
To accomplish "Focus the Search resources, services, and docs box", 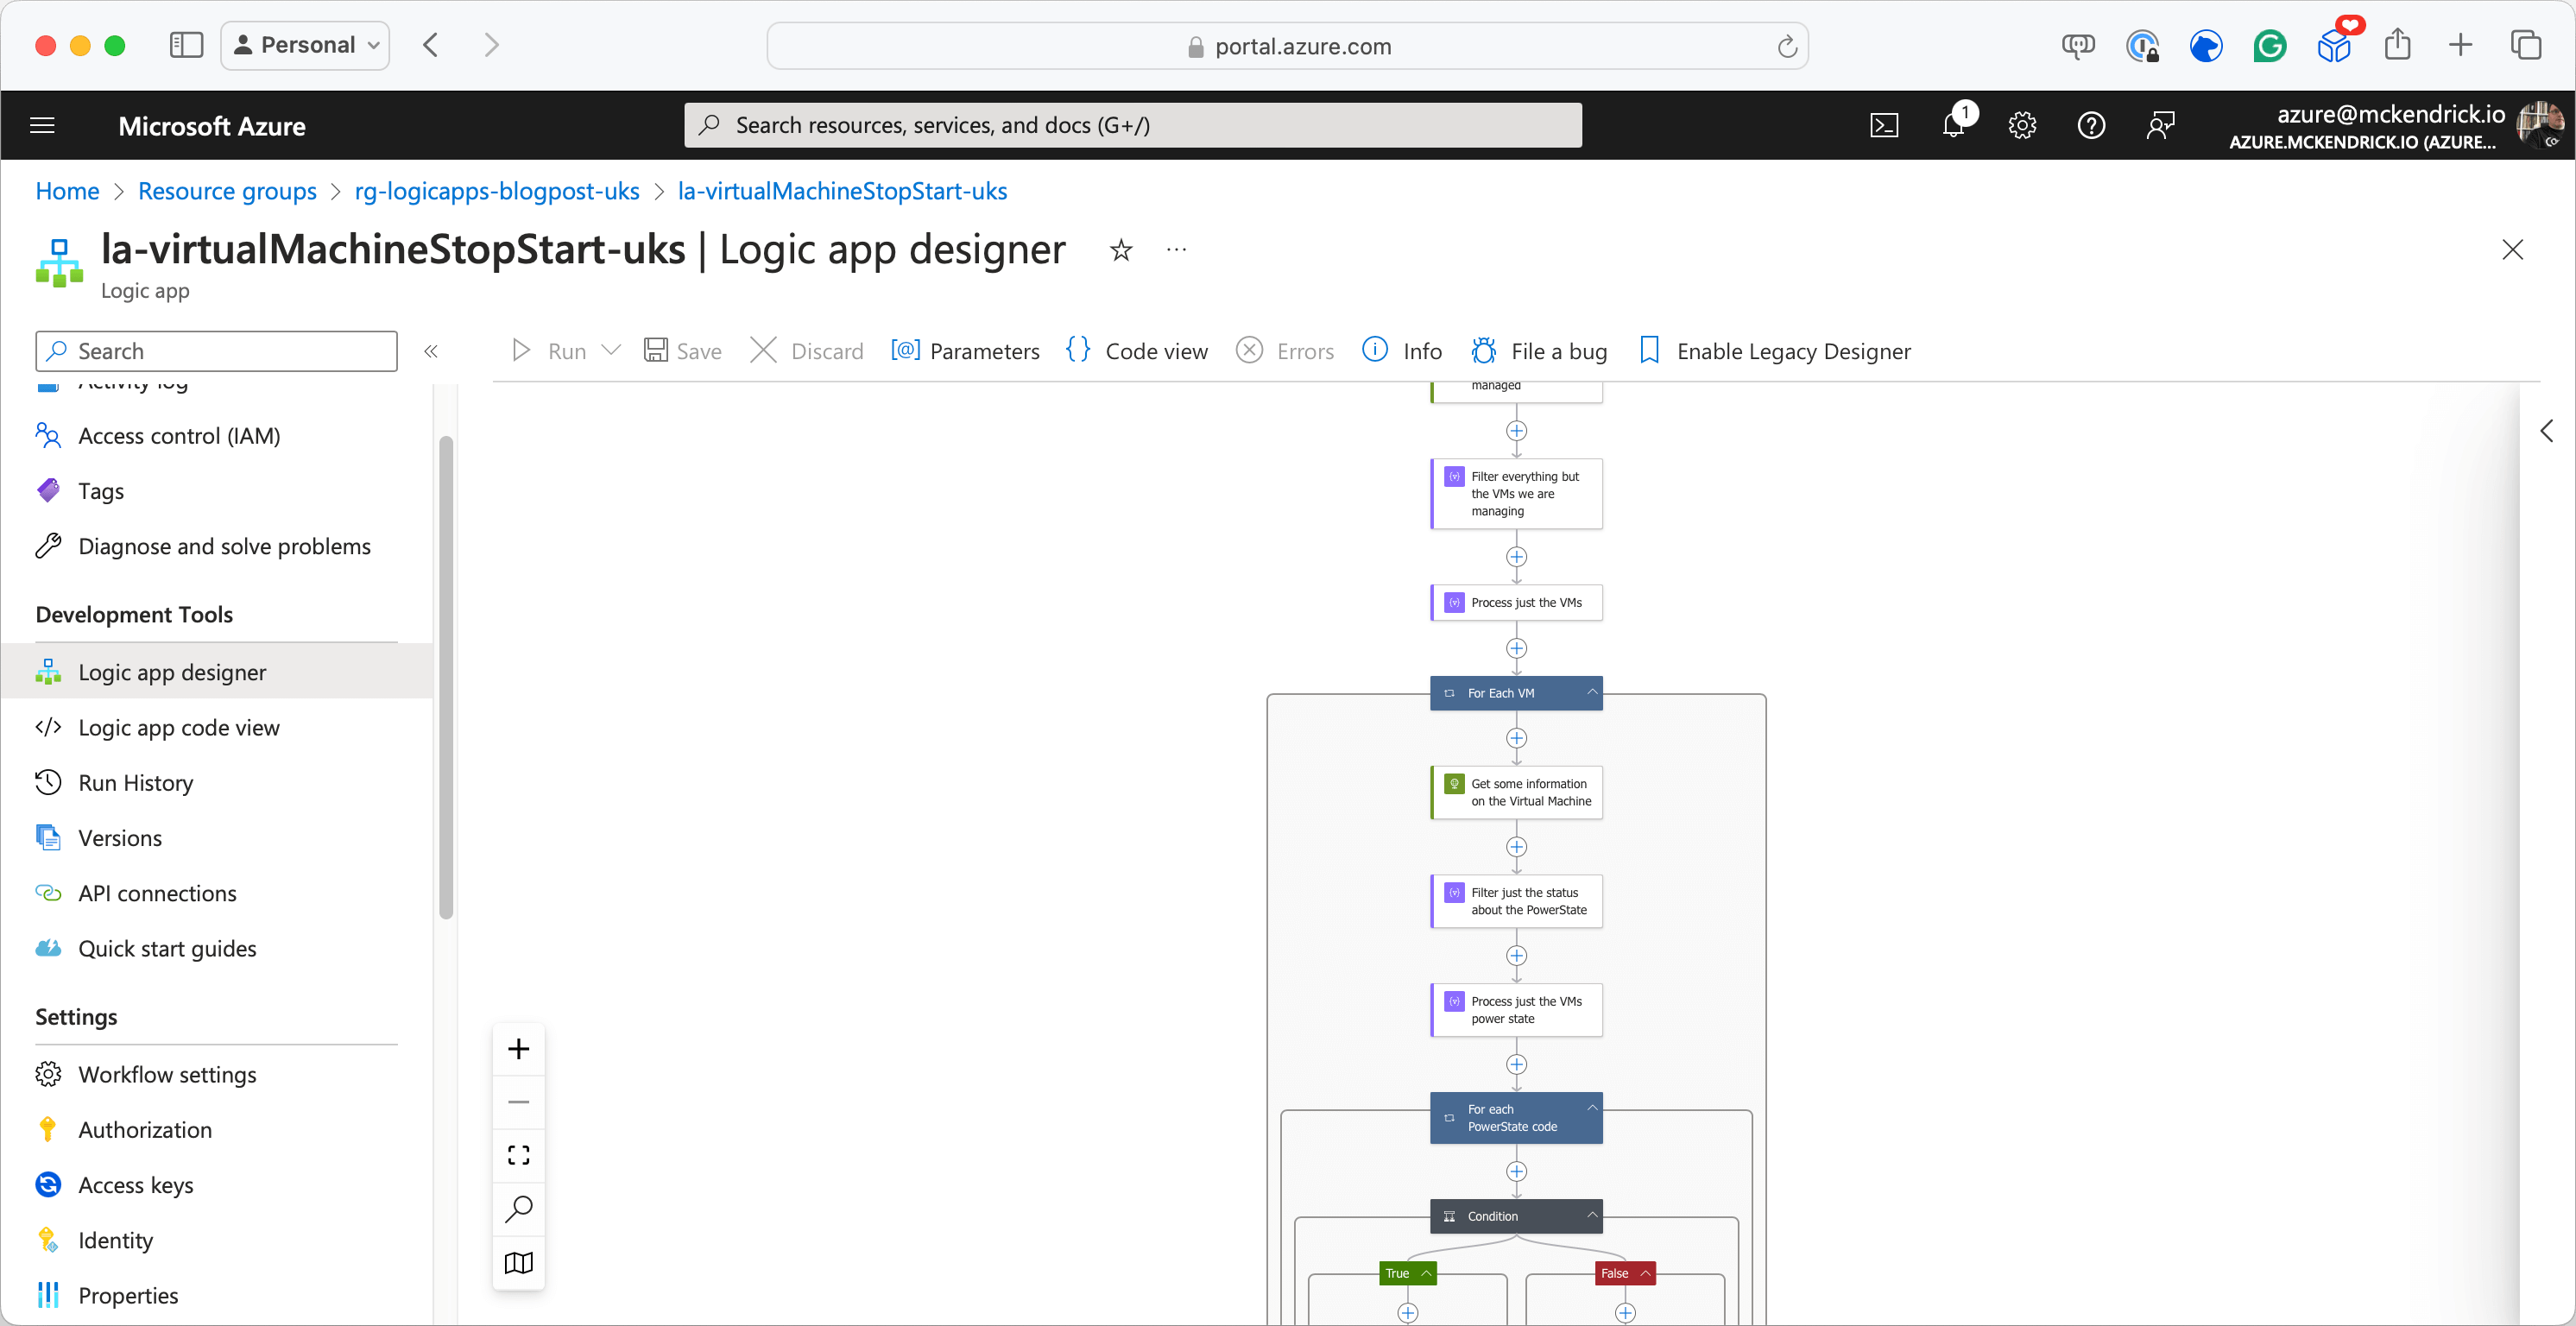I will (x=1133, y=125).
